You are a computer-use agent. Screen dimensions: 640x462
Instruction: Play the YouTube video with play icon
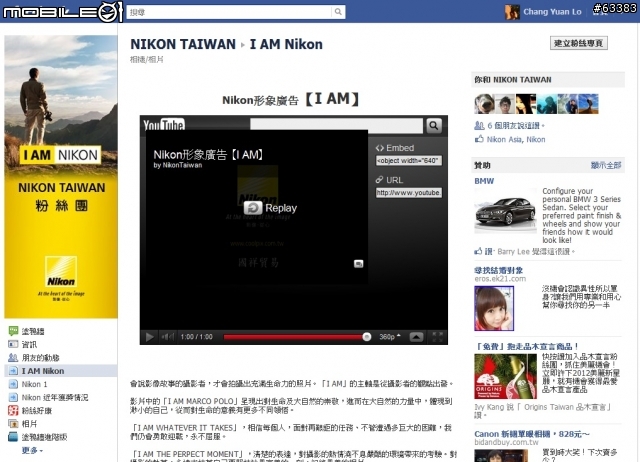(x=149, y=337)
